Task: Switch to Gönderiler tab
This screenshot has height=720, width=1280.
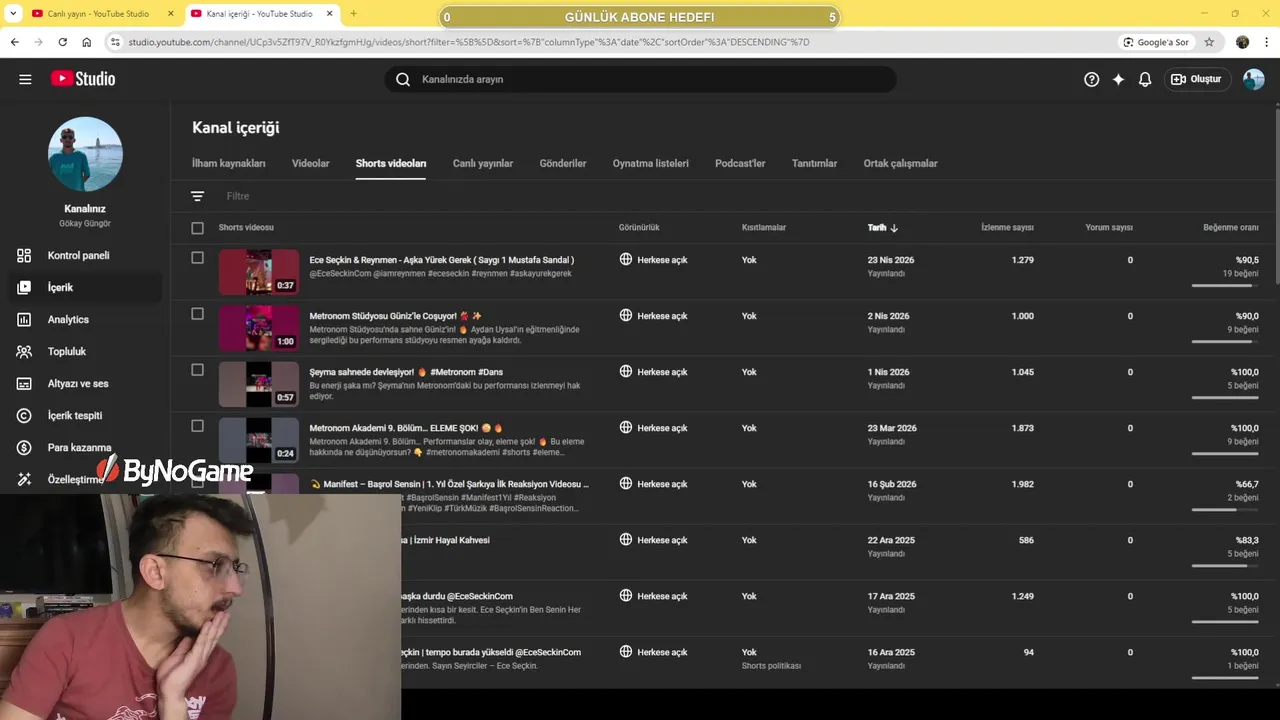Action: [563, 163]
